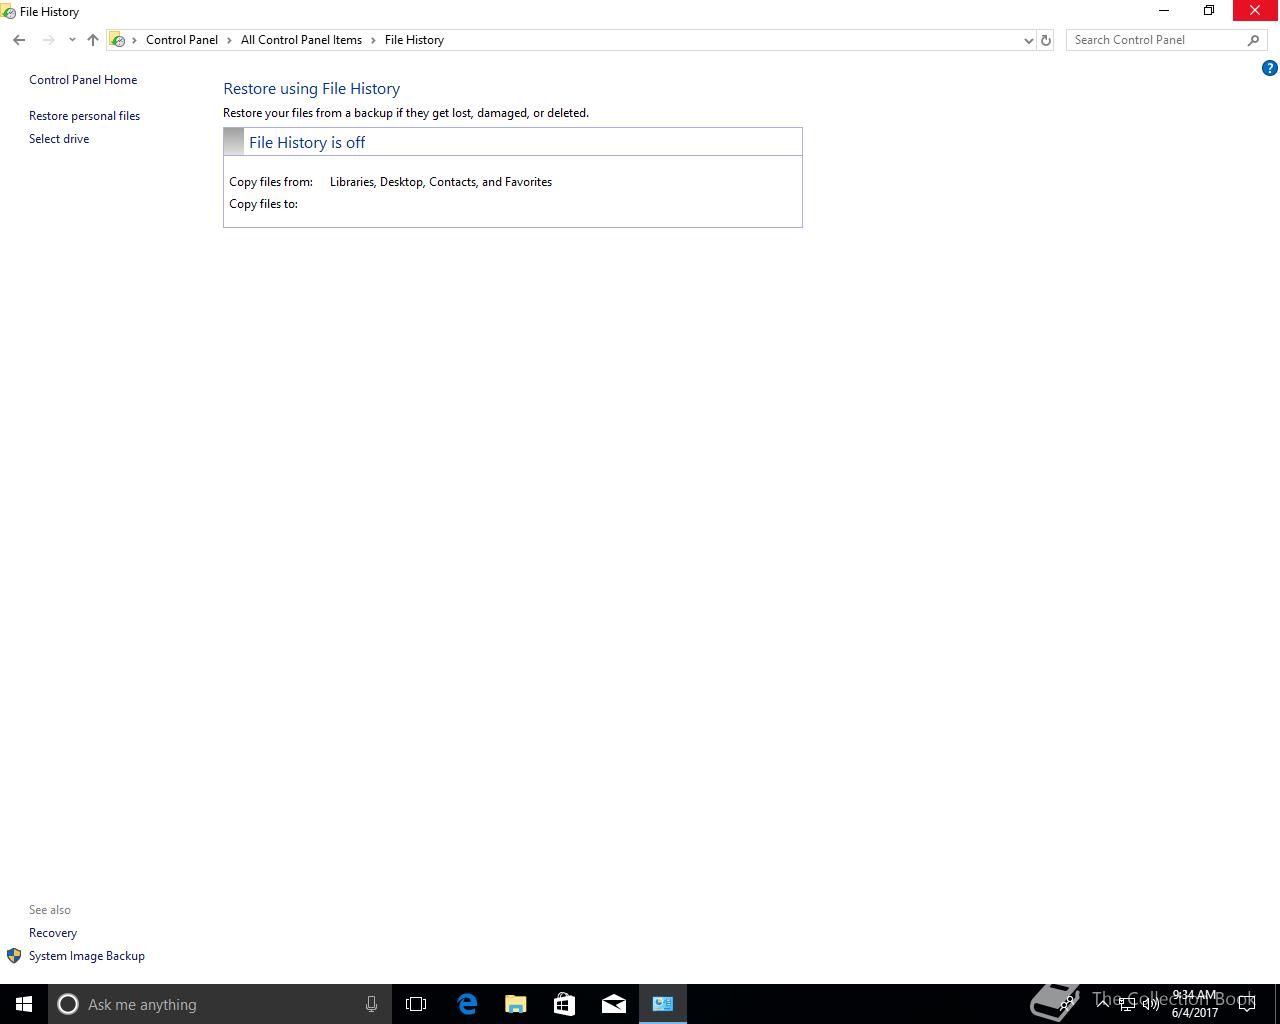
Task: Open the volume speaker tray icon
Action: coord(1150,1004)
